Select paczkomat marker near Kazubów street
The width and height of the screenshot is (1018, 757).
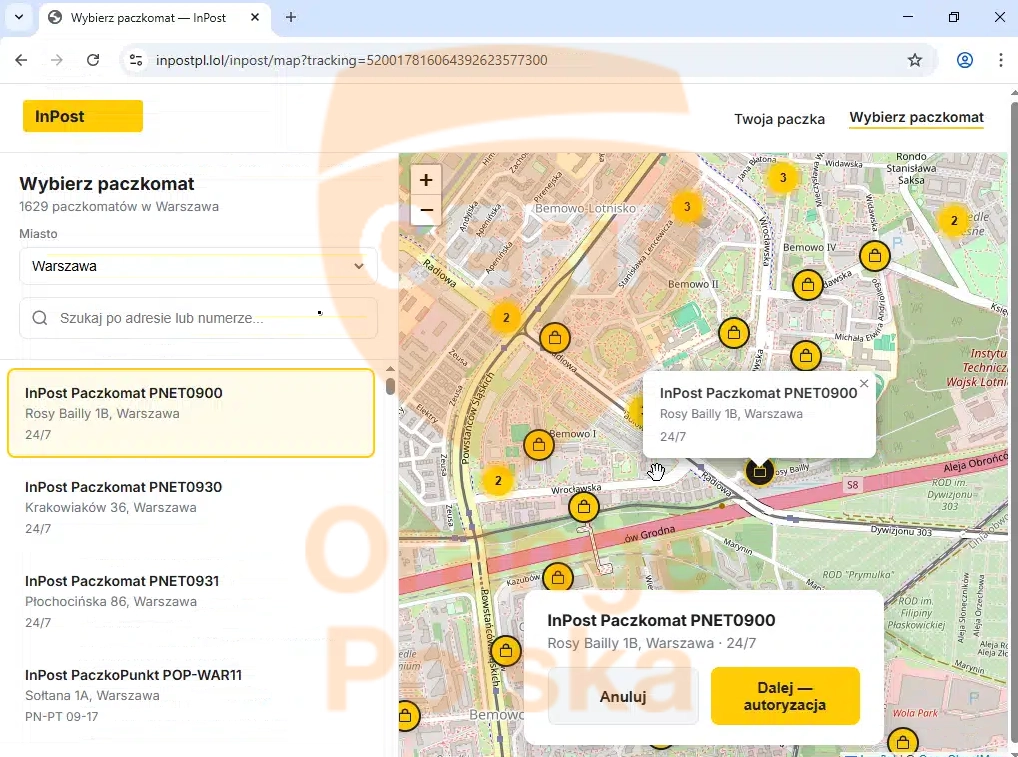coord(557,577)
